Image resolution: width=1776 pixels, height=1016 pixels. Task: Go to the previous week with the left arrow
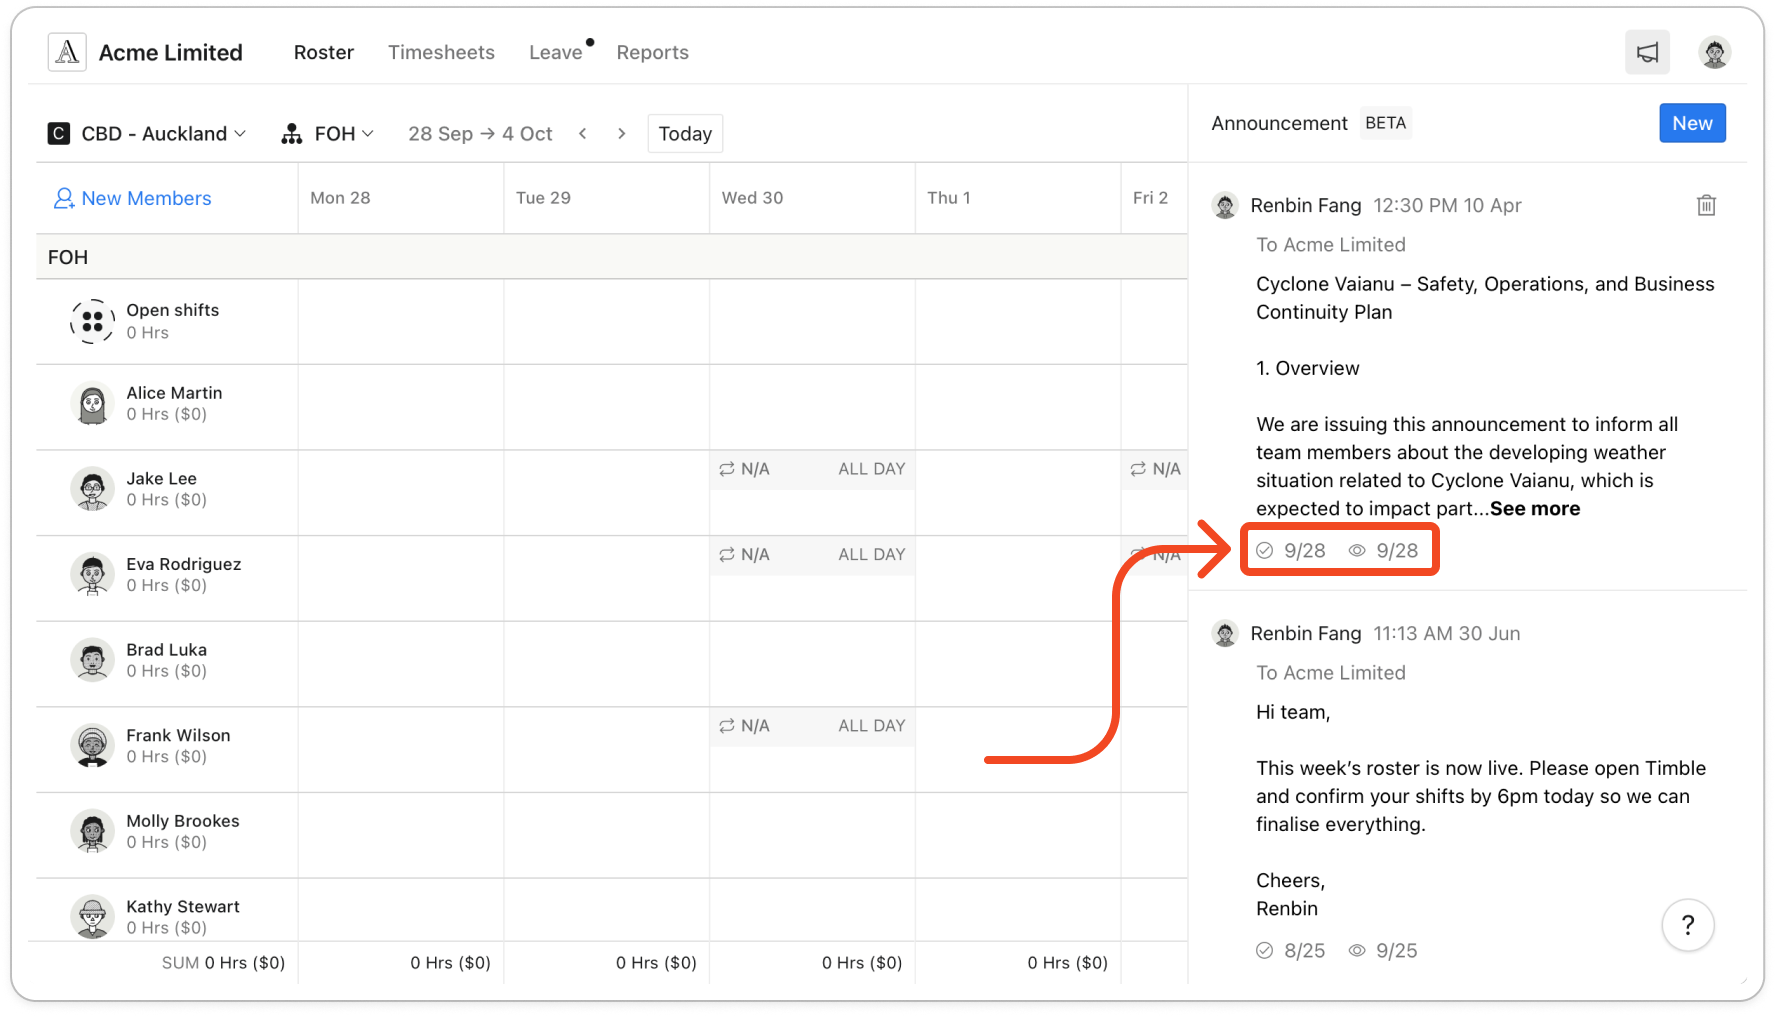point(582,134)
